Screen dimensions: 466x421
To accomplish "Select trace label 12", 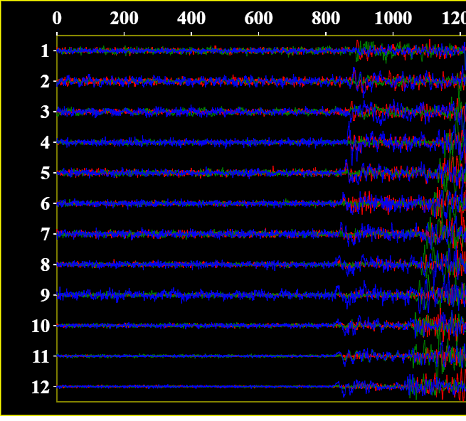I will [x=41, y=387].
